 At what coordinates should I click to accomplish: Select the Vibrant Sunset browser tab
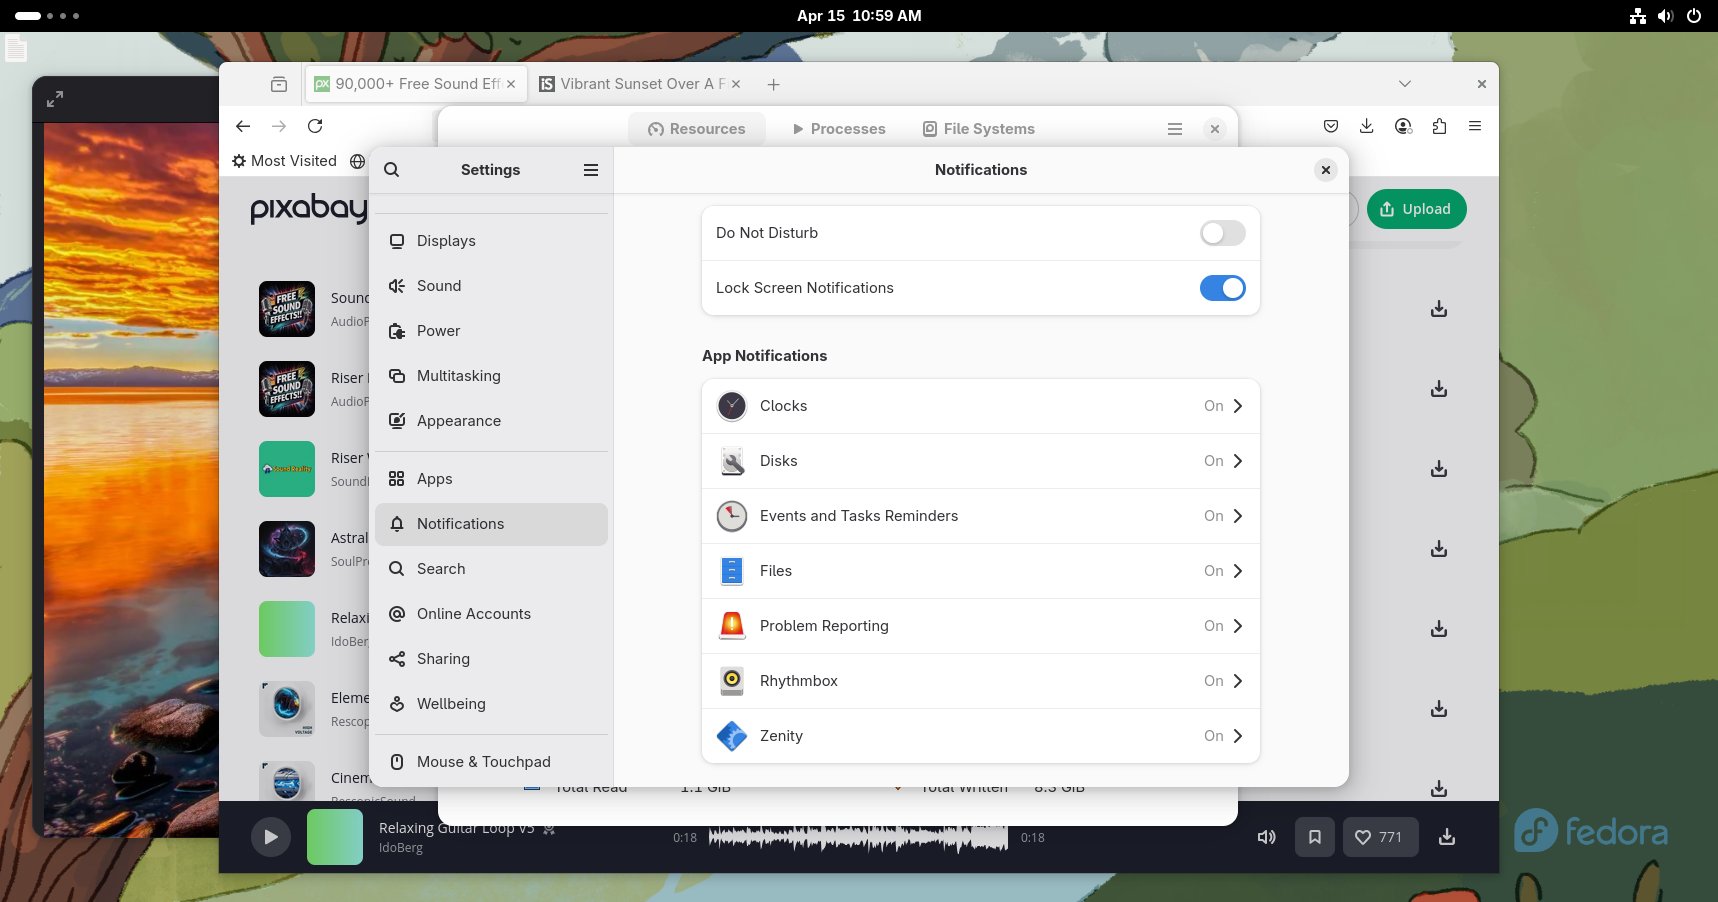click(x=639, y=84)
